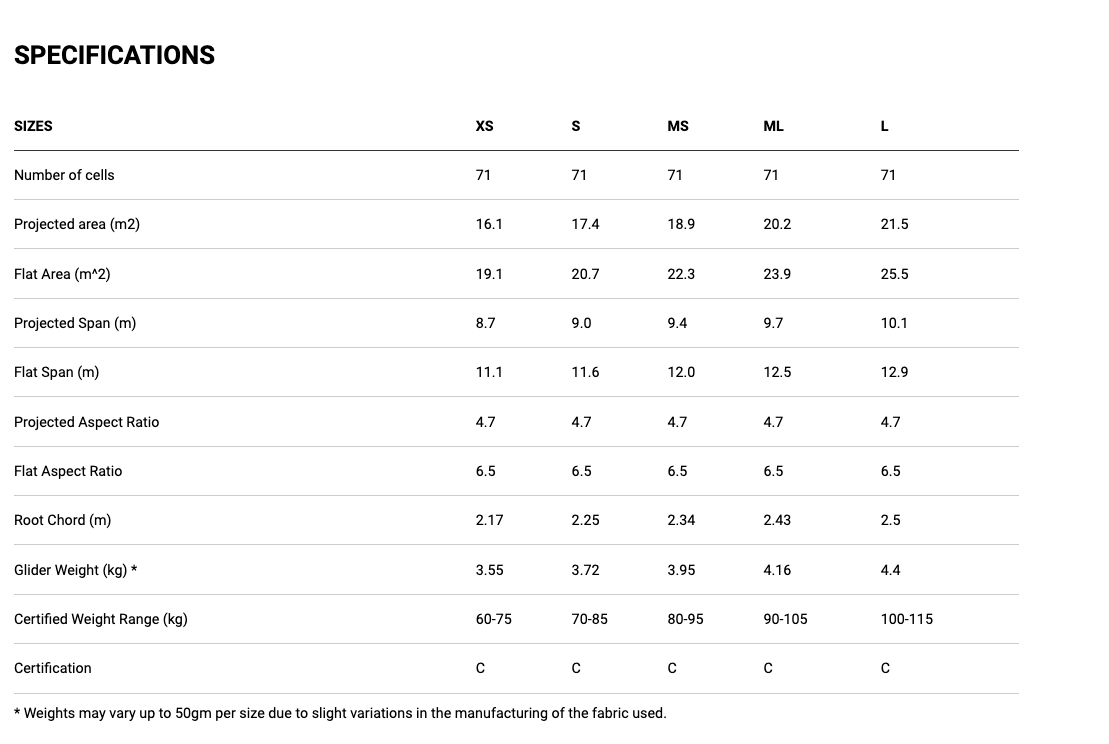Click the SPECIFICATIONS heading

point(115,55)
